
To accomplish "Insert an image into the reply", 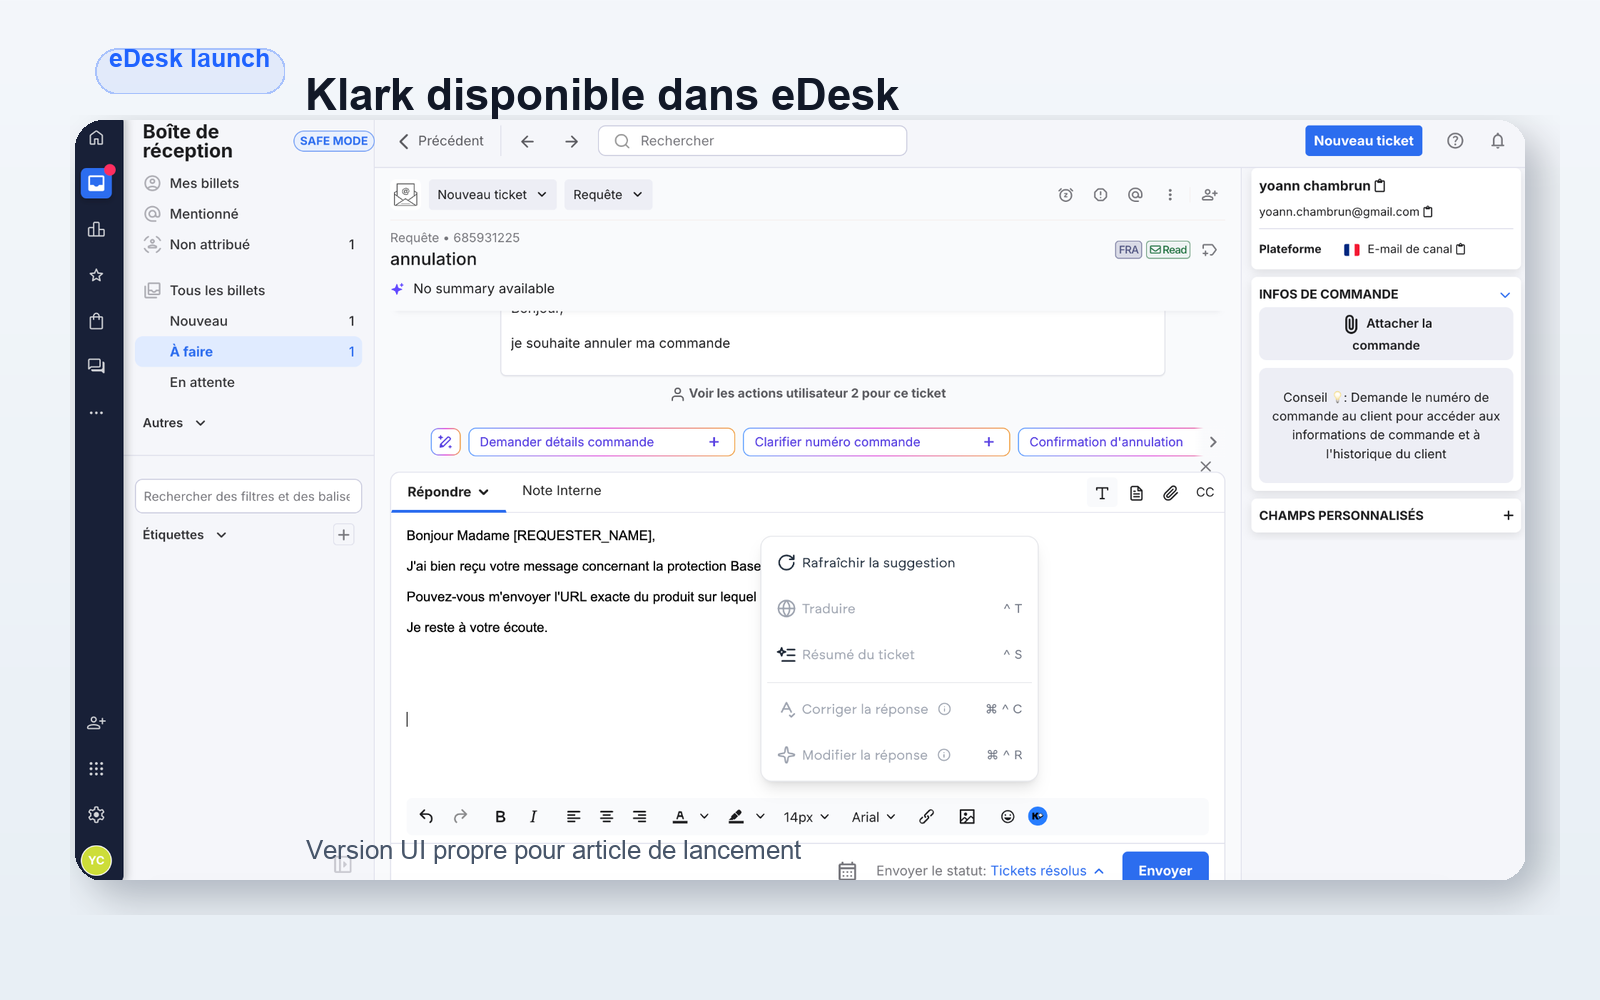I will pos(966,816).
